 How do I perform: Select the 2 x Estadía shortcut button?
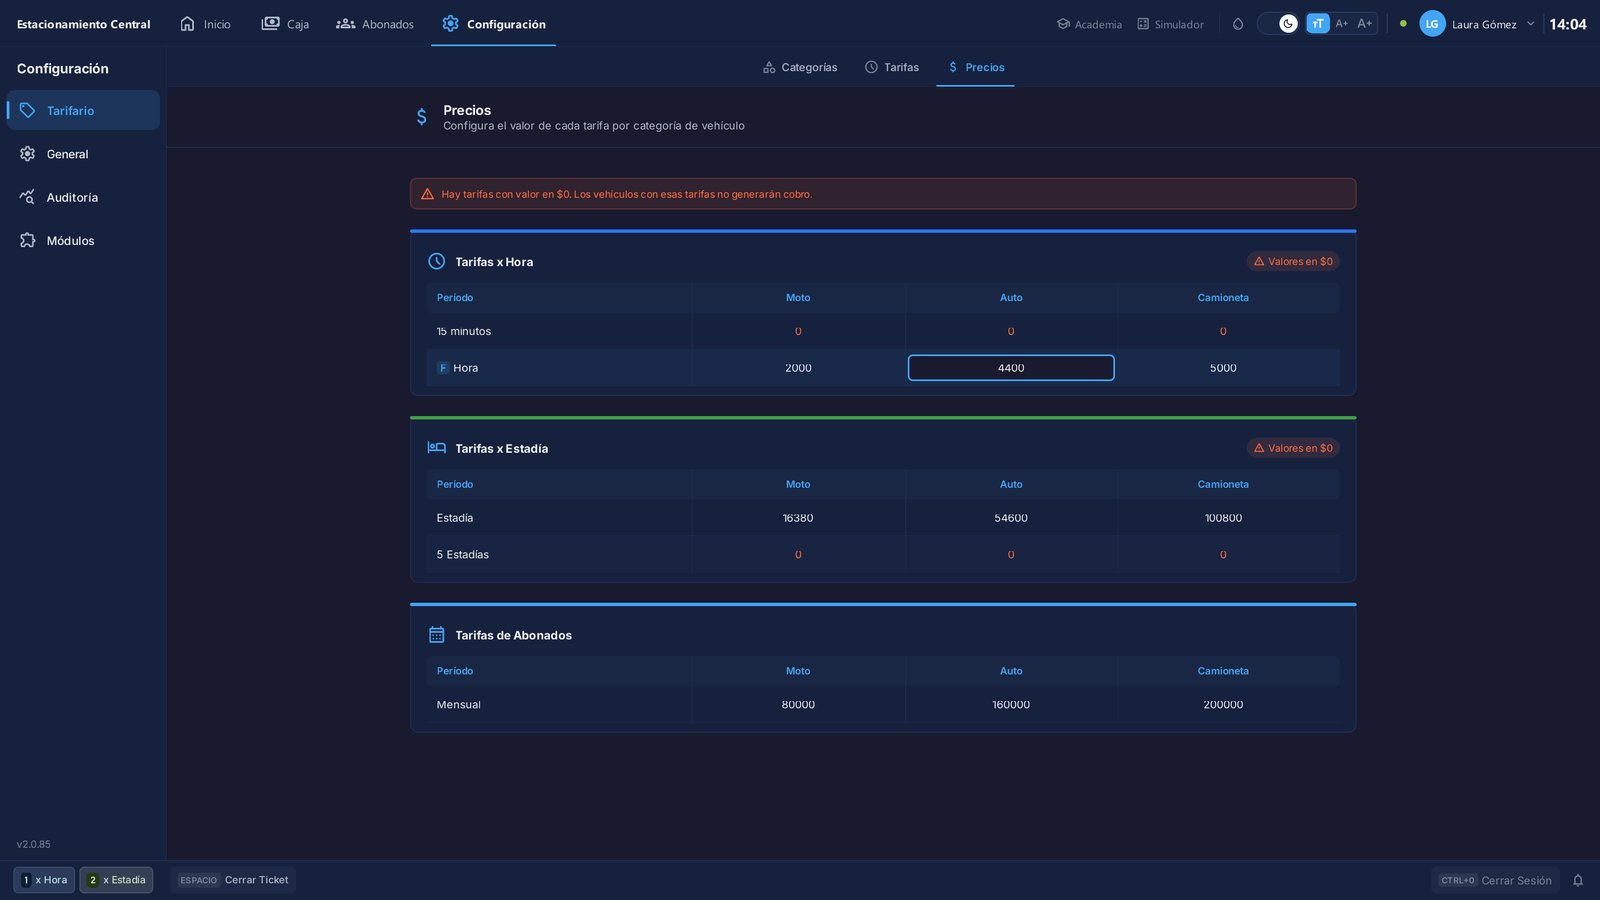116,880
